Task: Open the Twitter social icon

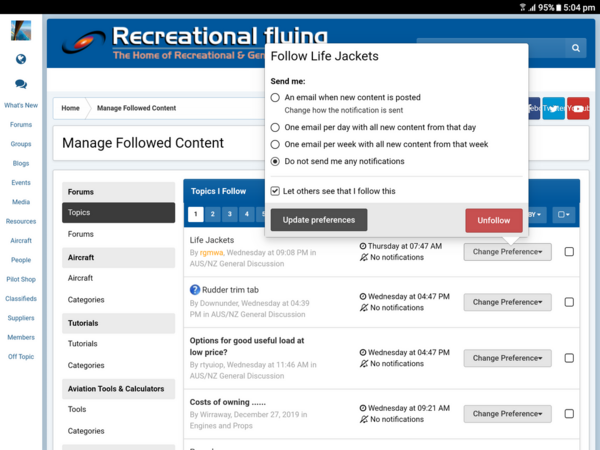Action: coord(554,108)
